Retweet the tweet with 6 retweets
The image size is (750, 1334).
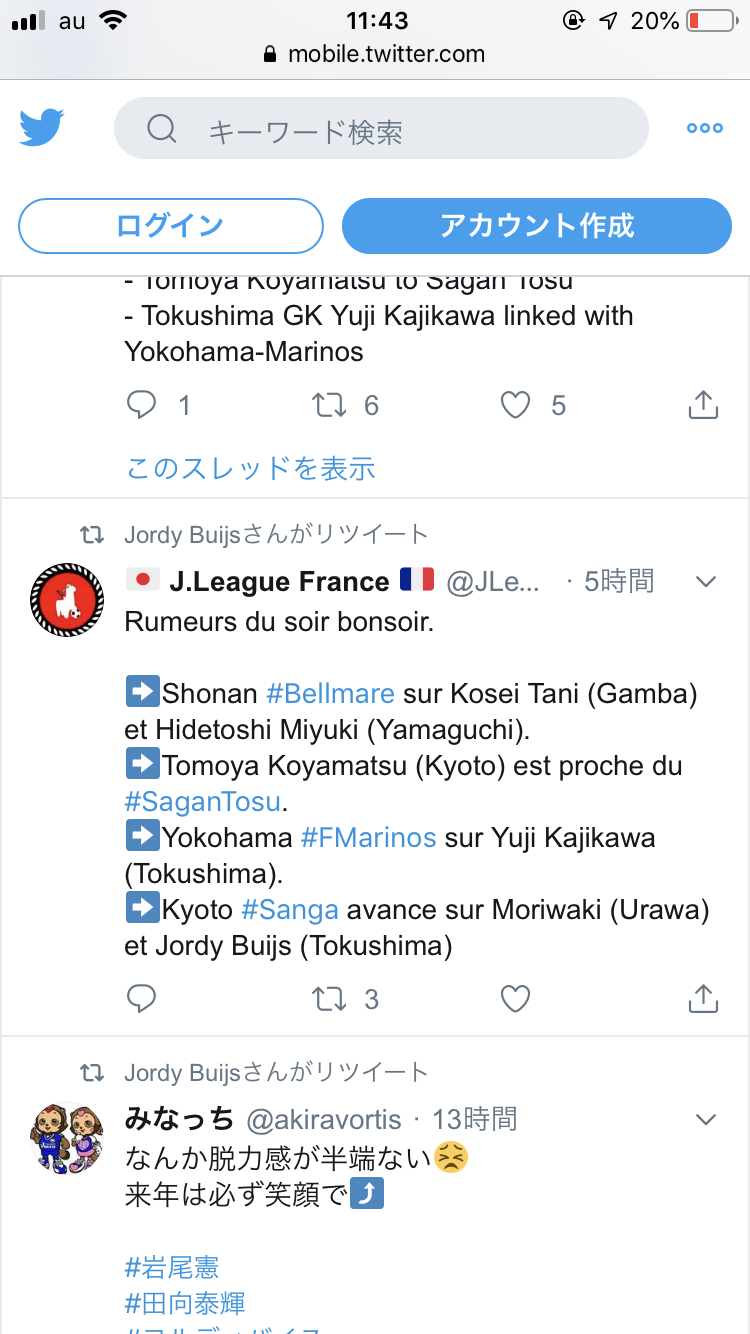pos(331,404)
